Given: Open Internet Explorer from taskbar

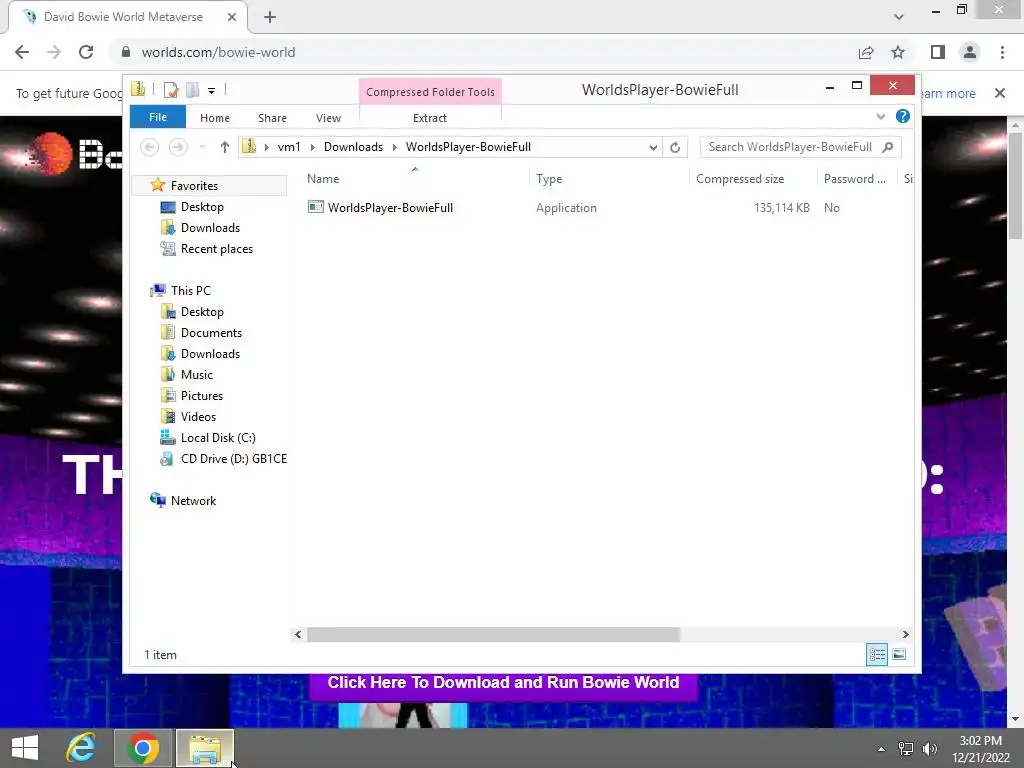Looking at the screenshot, I should 82,748.
